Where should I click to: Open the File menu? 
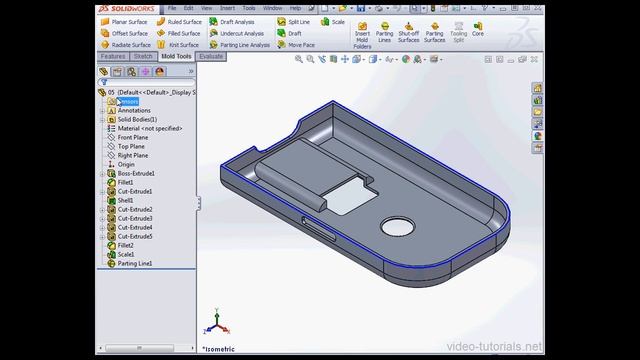172,8
